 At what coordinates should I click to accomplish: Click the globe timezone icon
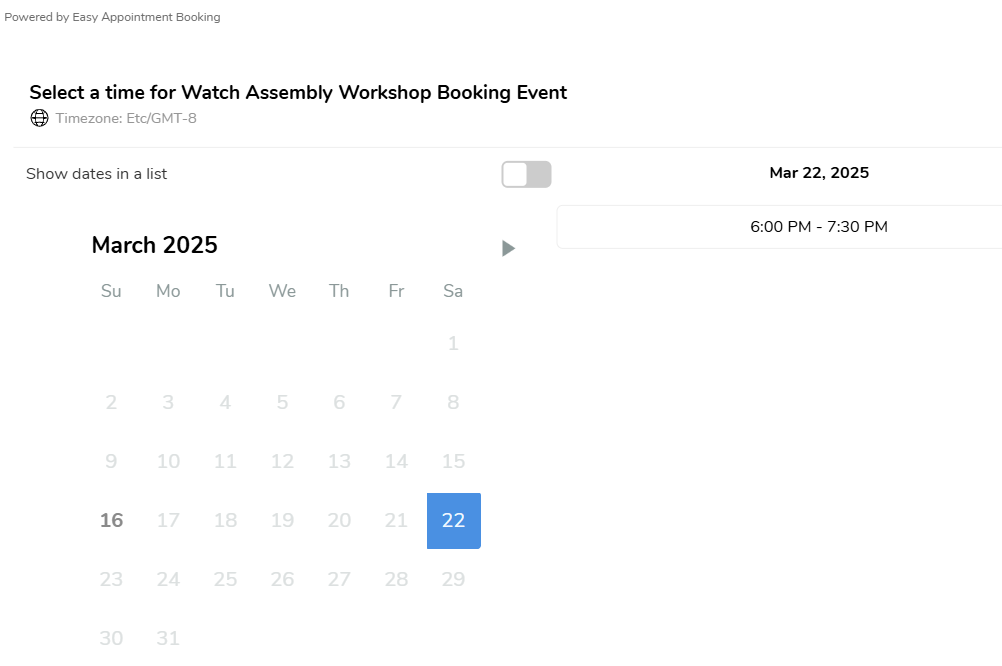click(x=40, y=118)
